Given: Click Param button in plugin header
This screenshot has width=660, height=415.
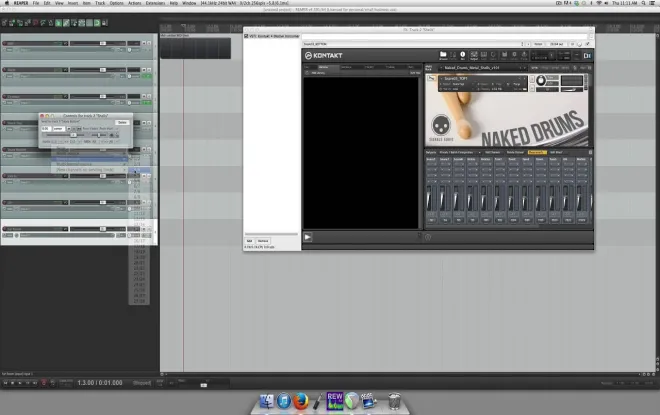Looking at the screenshot, I should tap(538, 44).
